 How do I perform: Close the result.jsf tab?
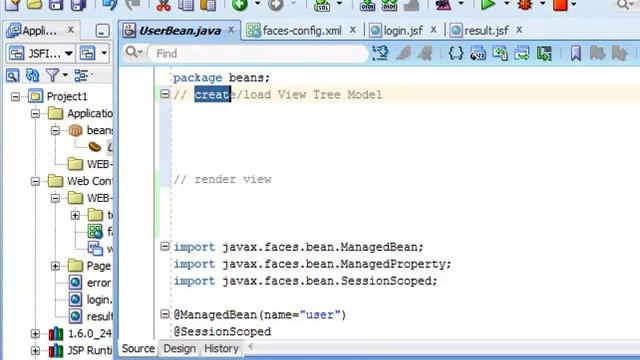pos(519,30)
